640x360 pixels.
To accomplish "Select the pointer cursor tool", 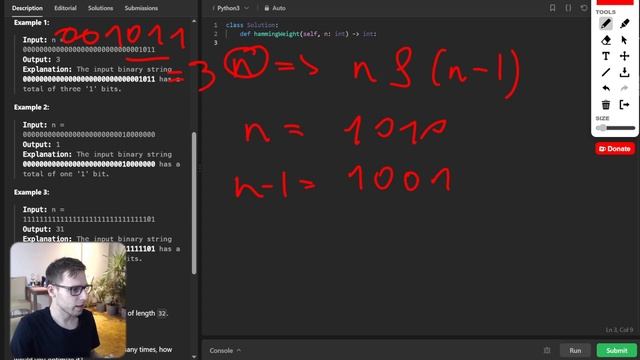I will click(624, 40).
